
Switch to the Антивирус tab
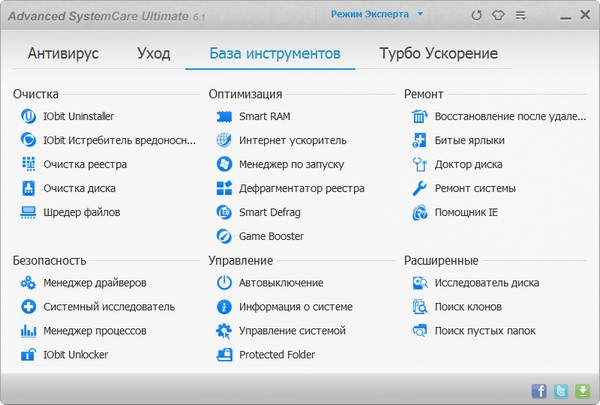tap(63, 53)
